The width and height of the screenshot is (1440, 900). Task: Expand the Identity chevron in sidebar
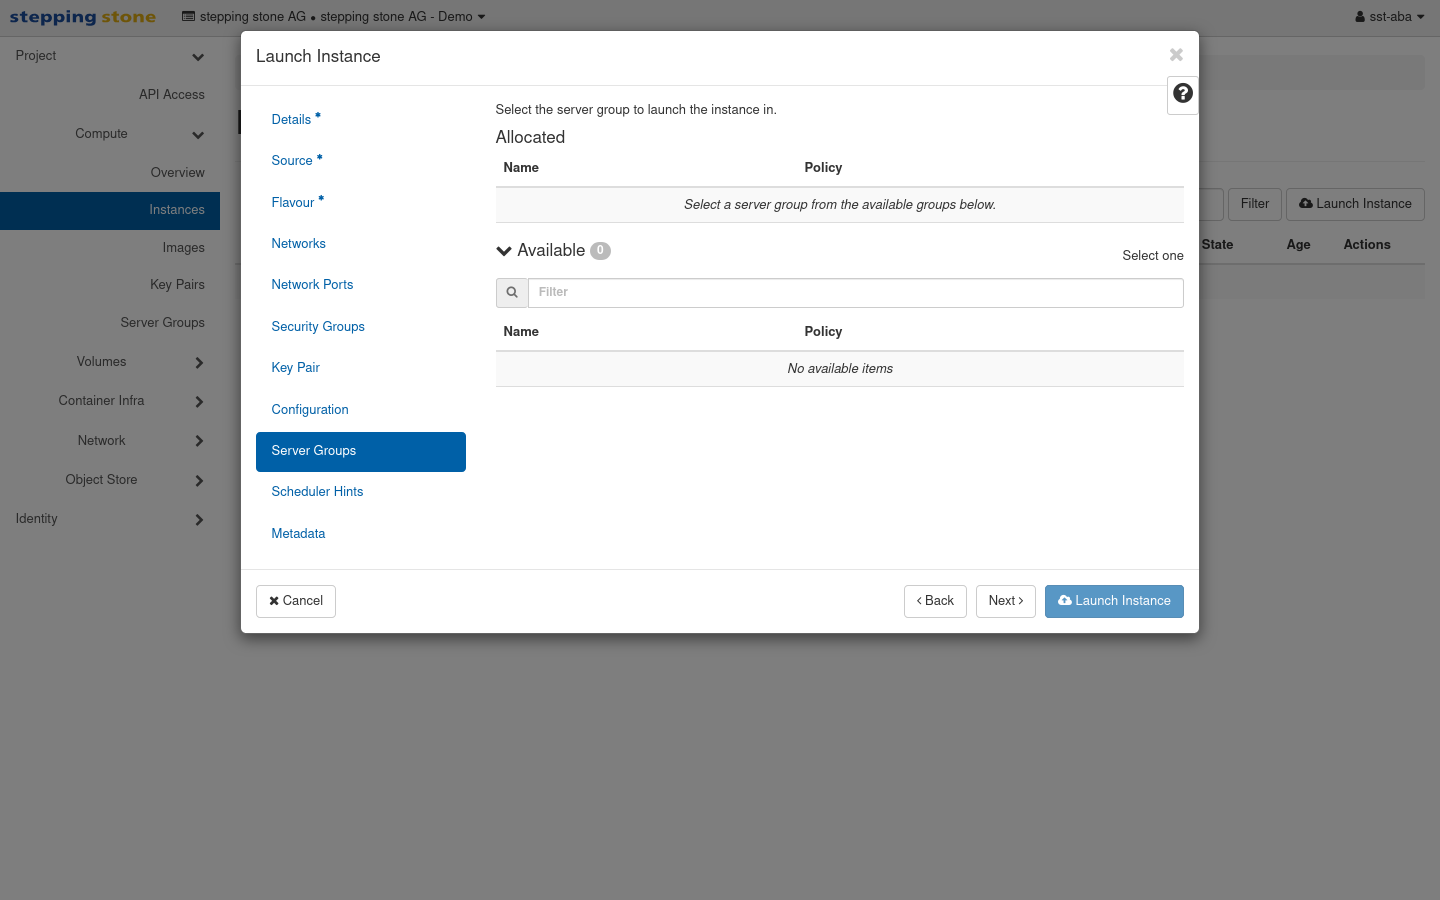(x=199, y=520)
